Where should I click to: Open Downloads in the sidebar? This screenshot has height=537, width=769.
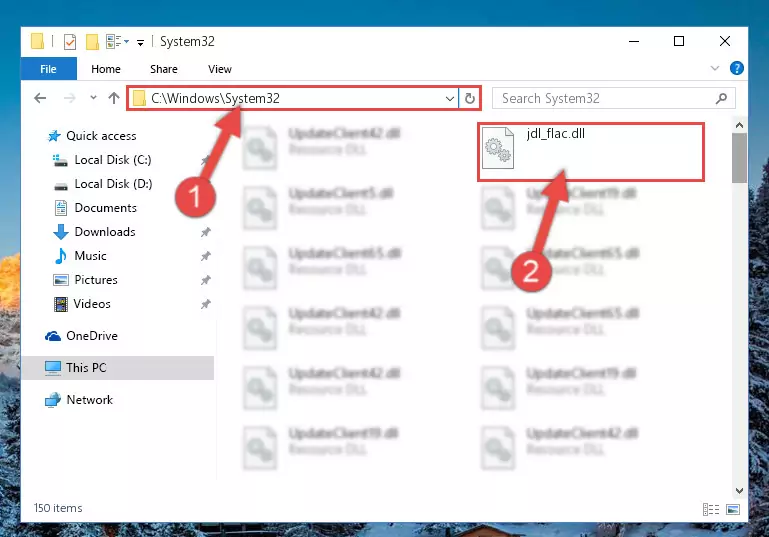[x=105, y=232]
